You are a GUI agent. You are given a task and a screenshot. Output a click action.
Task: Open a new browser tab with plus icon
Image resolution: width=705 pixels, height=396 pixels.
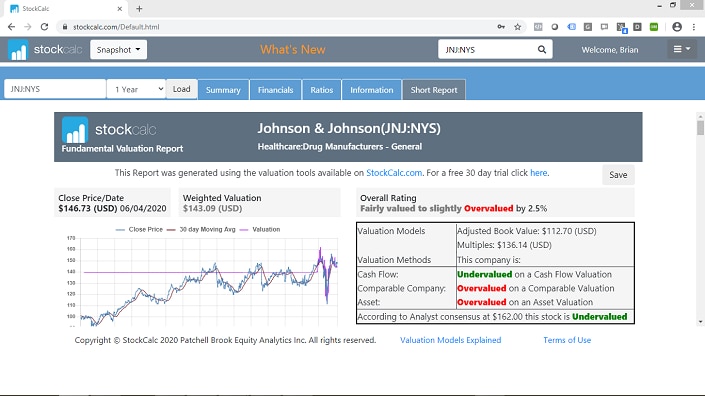139,9
